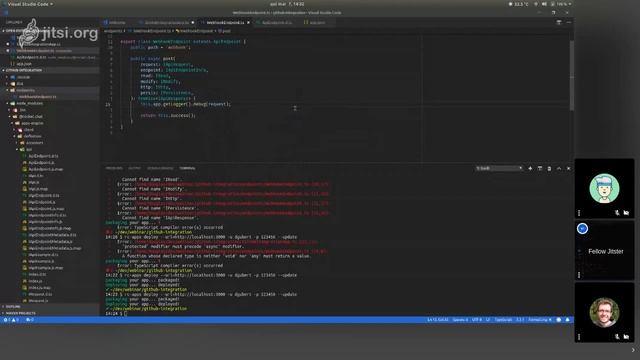Open the OUTPUT panel tab
Viewport: 640px width, 360px height.
134,168
